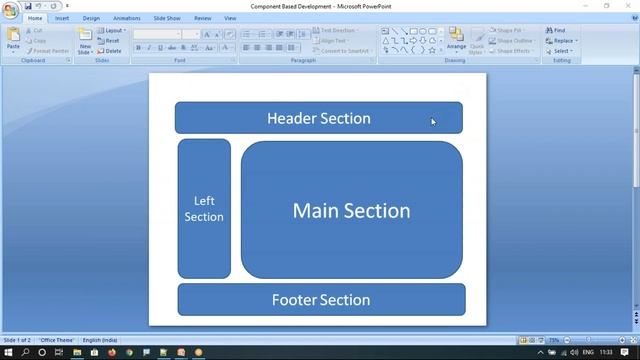Open the Layout dropdown
640x360 pixels.
111,31
